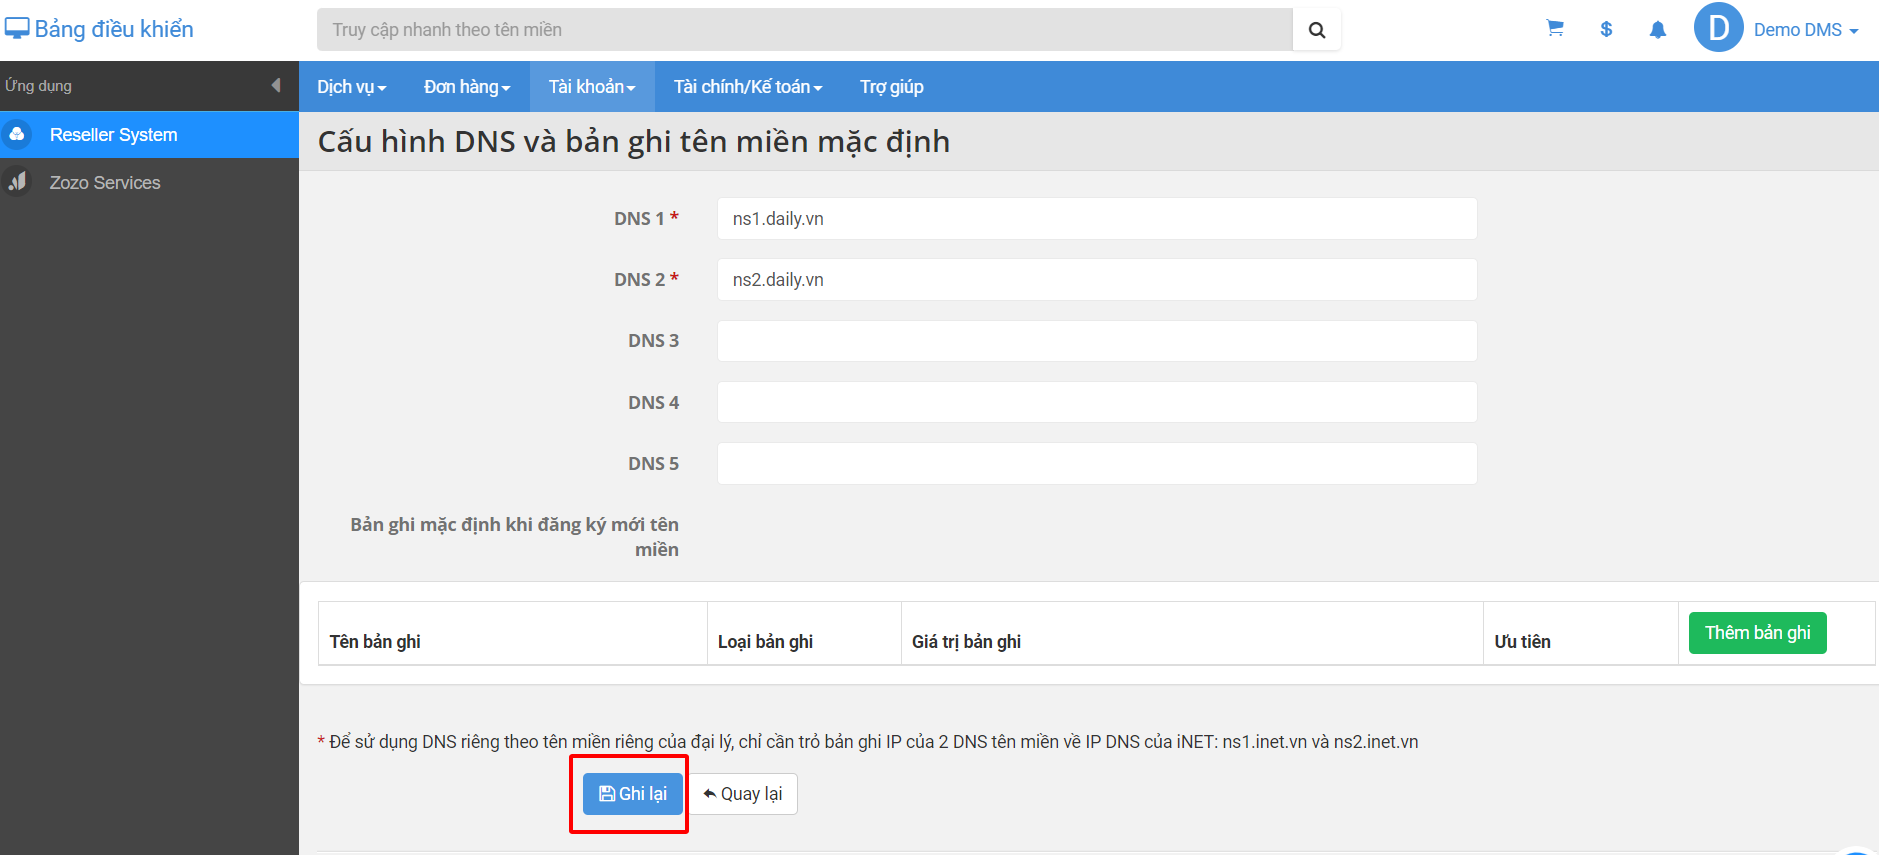Screen dimensions: 1879x855
Task: Select Reseller System in sidebar
Action: (x=149, y=134)
